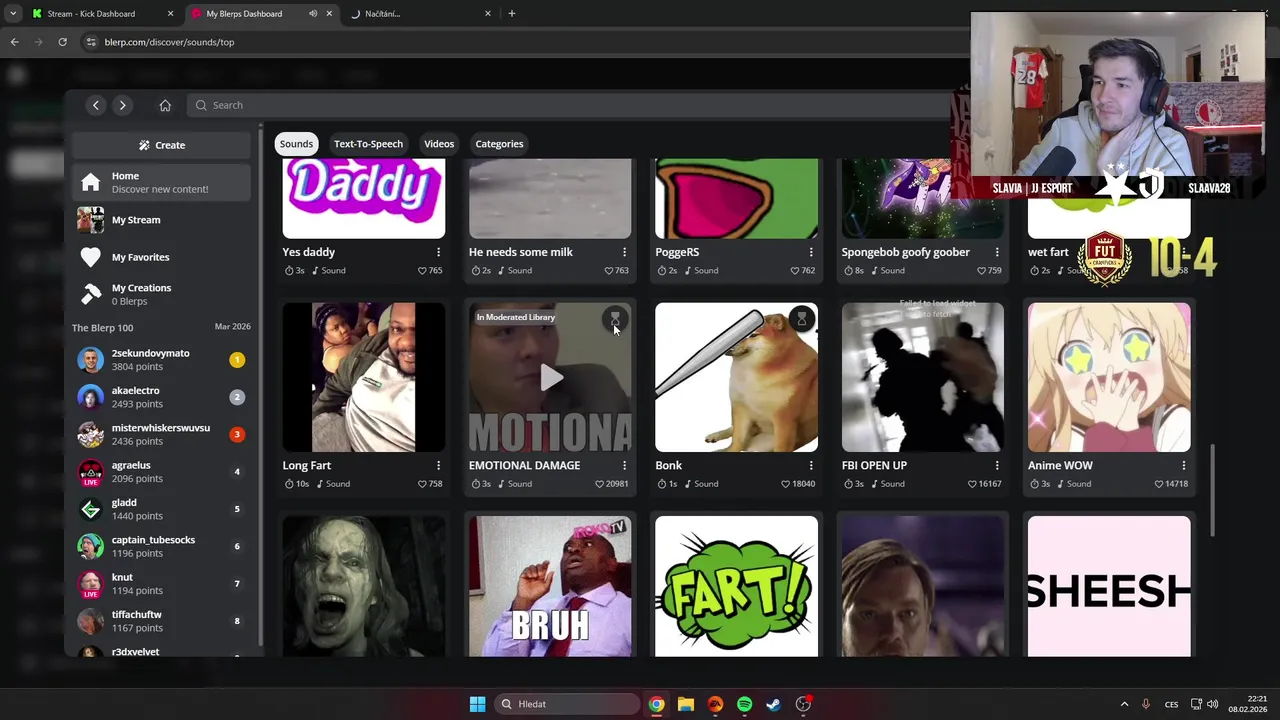Show hidden system tray icons
Screen dimensions: 1280x720
[1125, 704]
